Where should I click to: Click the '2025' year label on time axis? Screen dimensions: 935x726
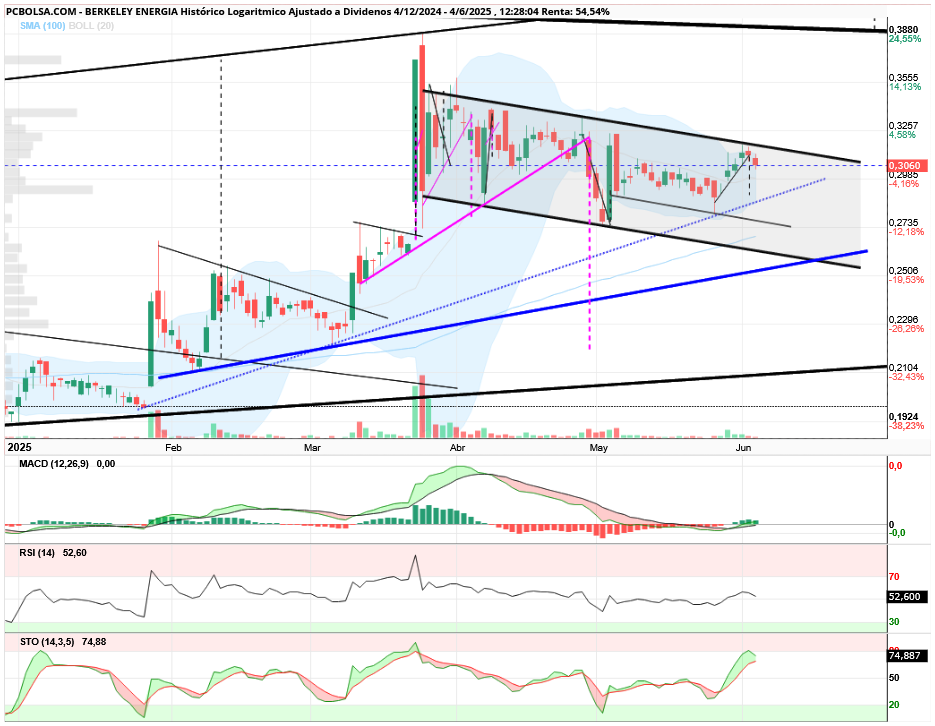click(x=19, y=448)
